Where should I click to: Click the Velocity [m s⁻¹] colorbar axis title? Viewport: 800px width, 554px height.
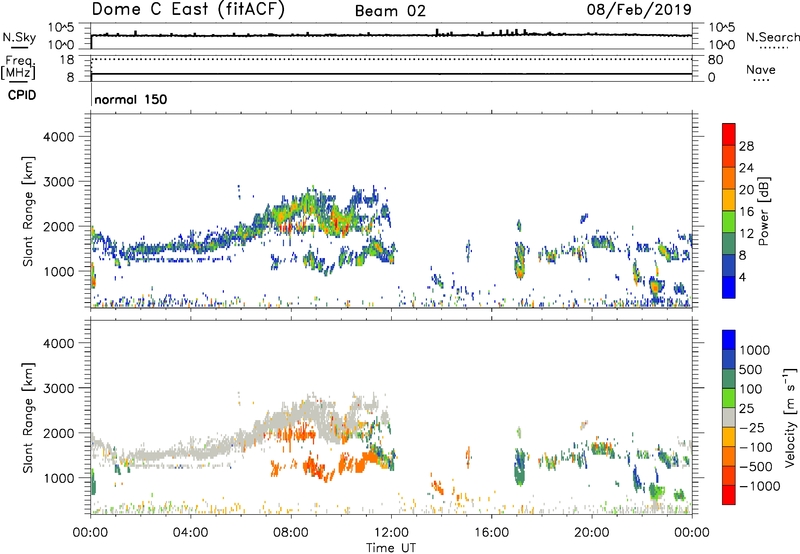[790, 416]
